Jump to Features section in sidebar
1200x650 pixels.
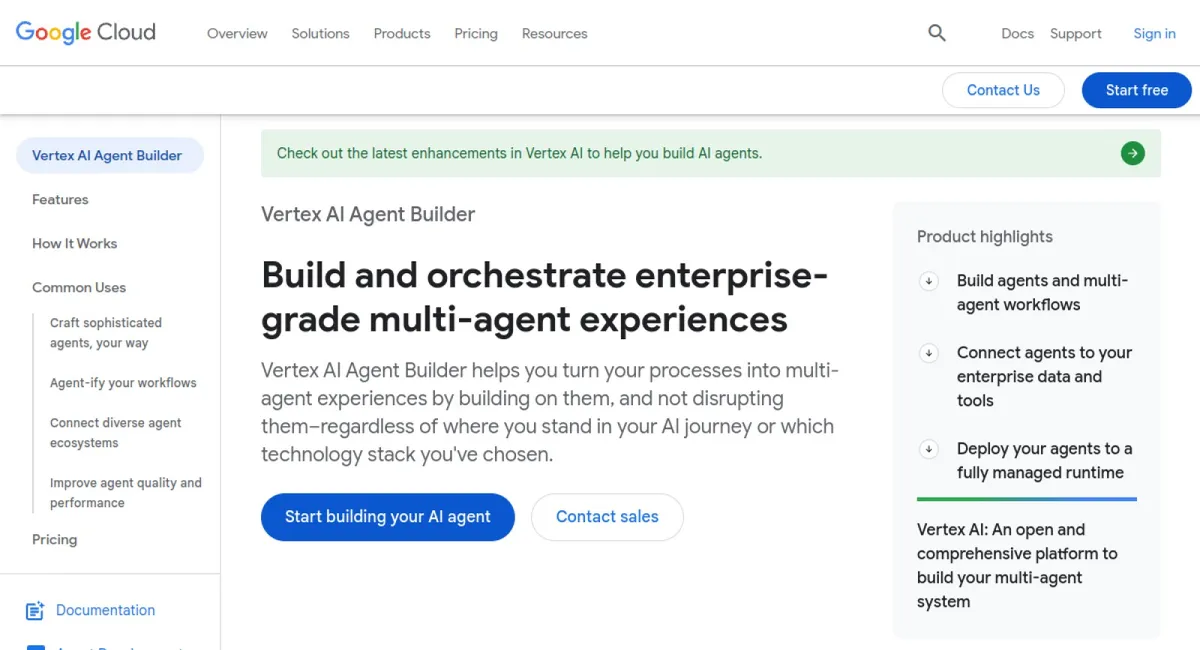coord(60,199)
